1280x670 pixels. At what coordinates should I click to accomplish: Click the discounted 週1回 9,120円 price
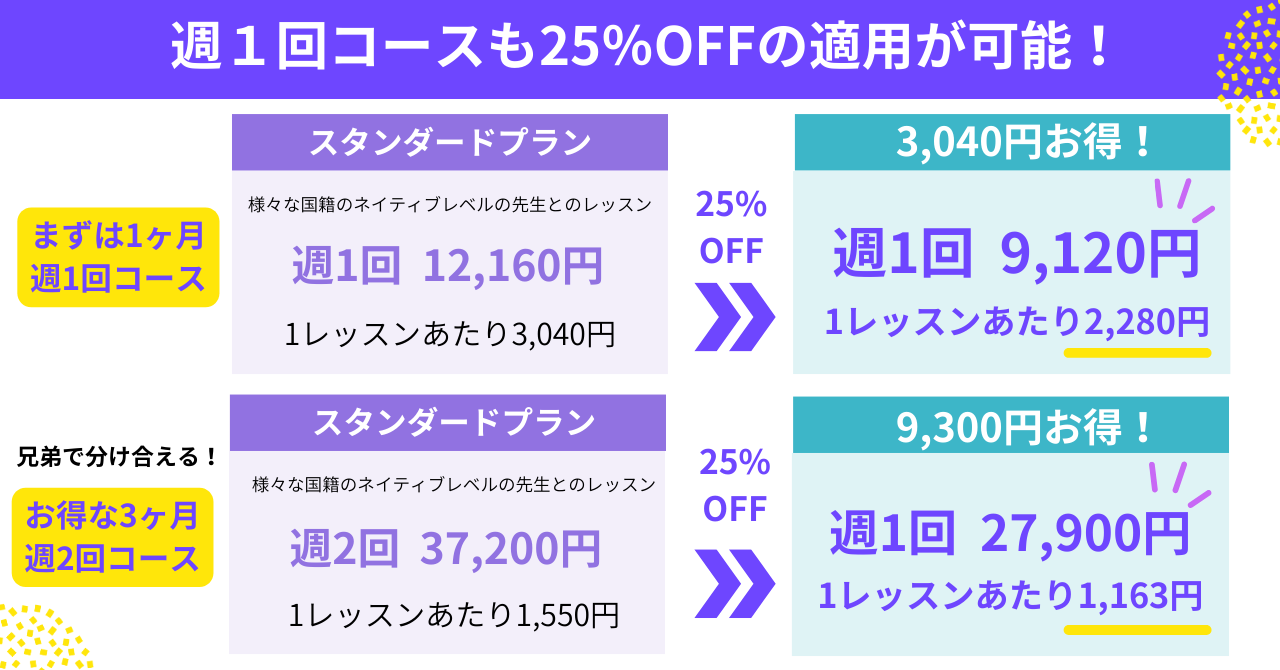coord(1014,256)
